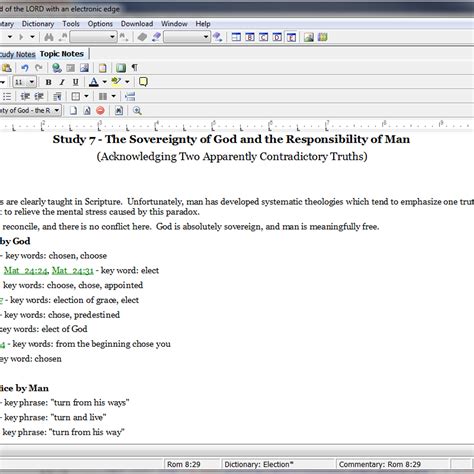Click the borders table icon
This screenshot has height=474, width=474.
pos(76,96)
